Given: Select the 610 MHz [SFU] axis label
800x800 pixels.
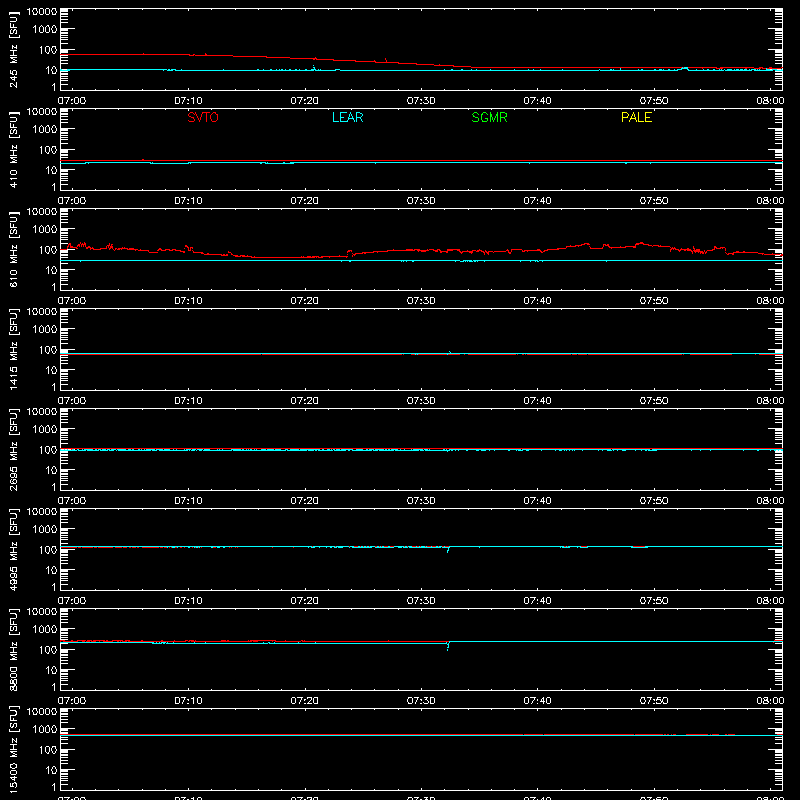Looking at the screenshot, I should click(14, 249).
